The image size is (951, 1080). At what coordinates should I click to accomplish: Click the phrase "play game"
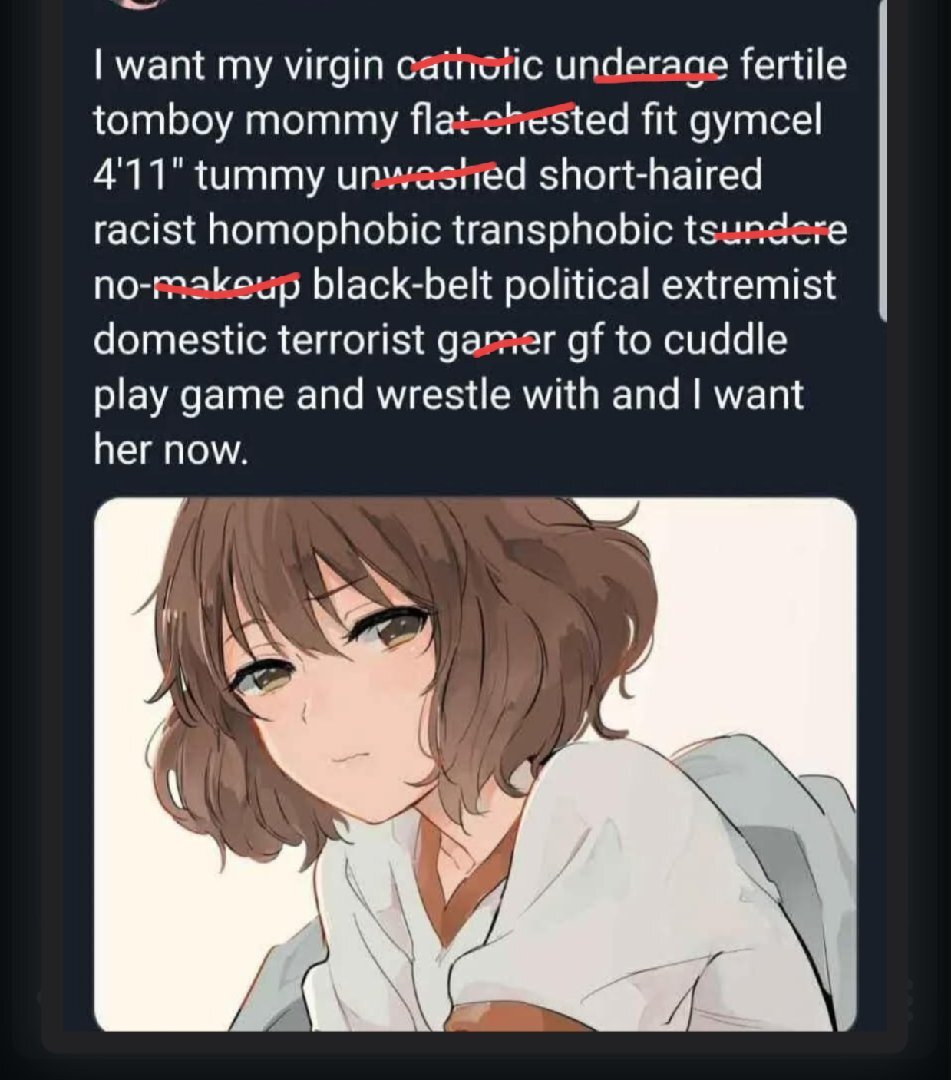[188, 396]
